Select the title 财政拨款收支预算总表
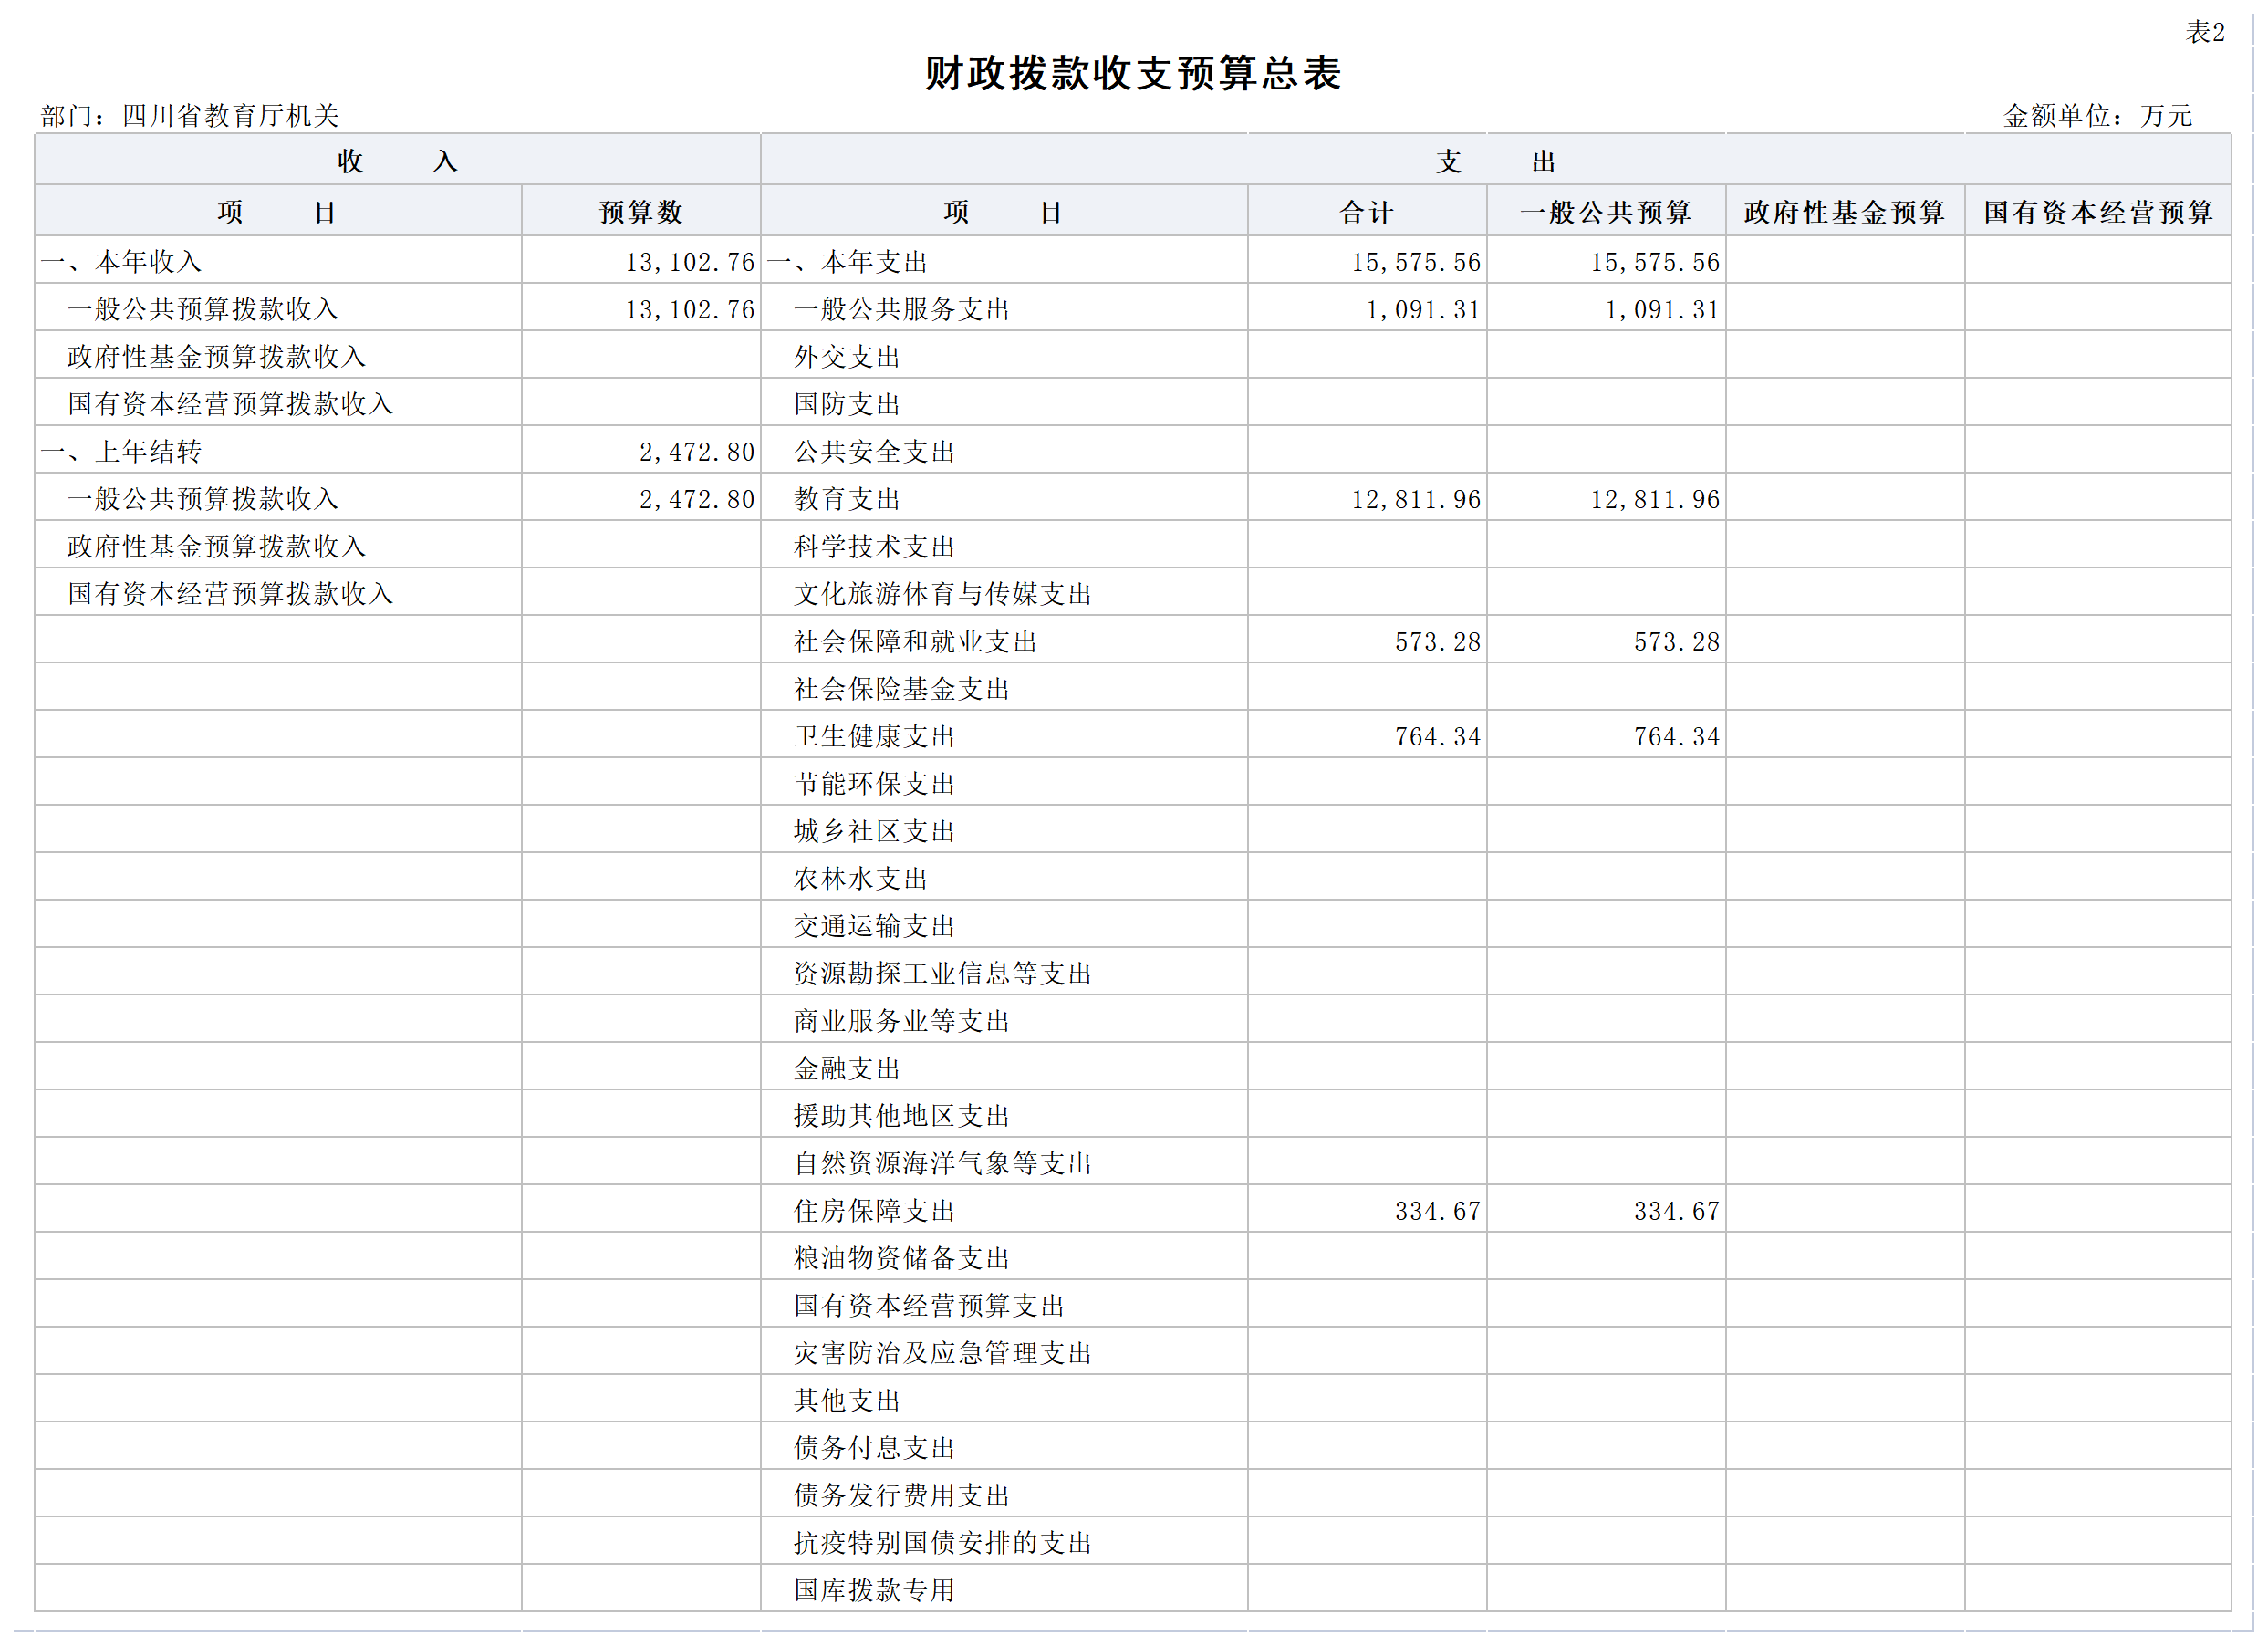The height and width of the screenshot is (1646, 2268). tap(1132, 74)
